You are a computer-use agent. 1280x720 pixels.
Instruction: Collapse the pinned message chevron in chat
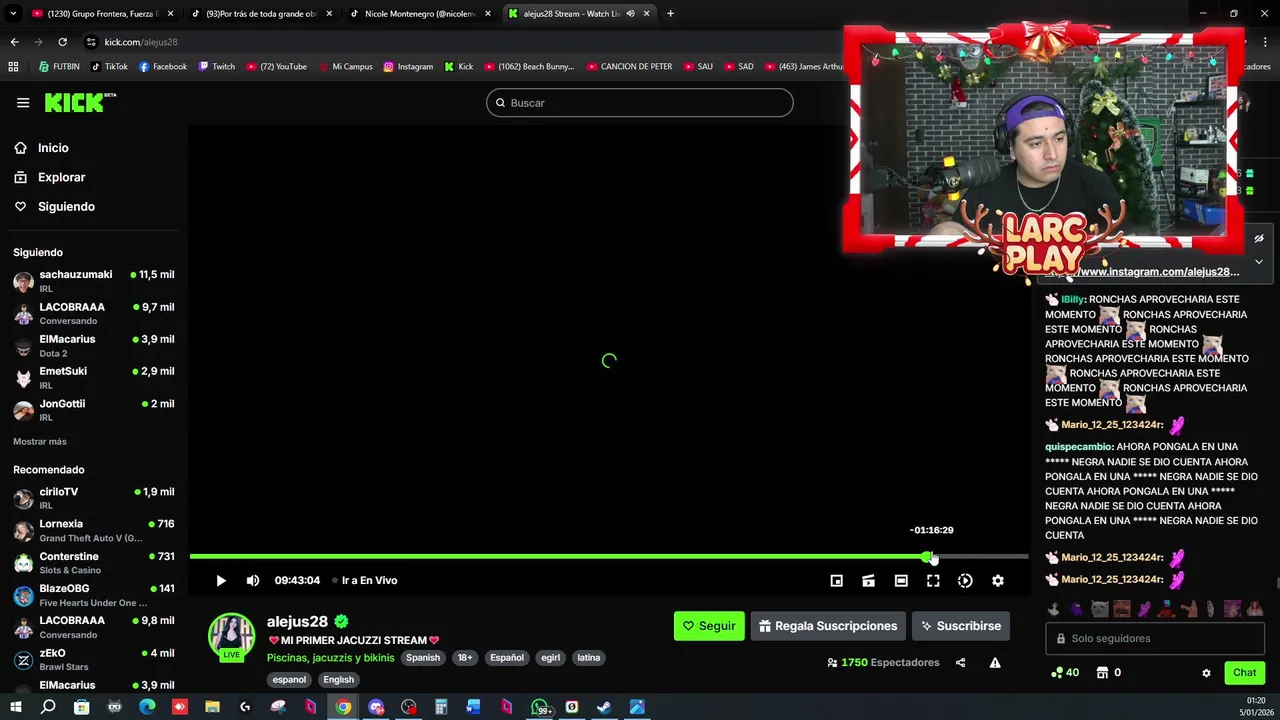click(x=1259, y=262)
